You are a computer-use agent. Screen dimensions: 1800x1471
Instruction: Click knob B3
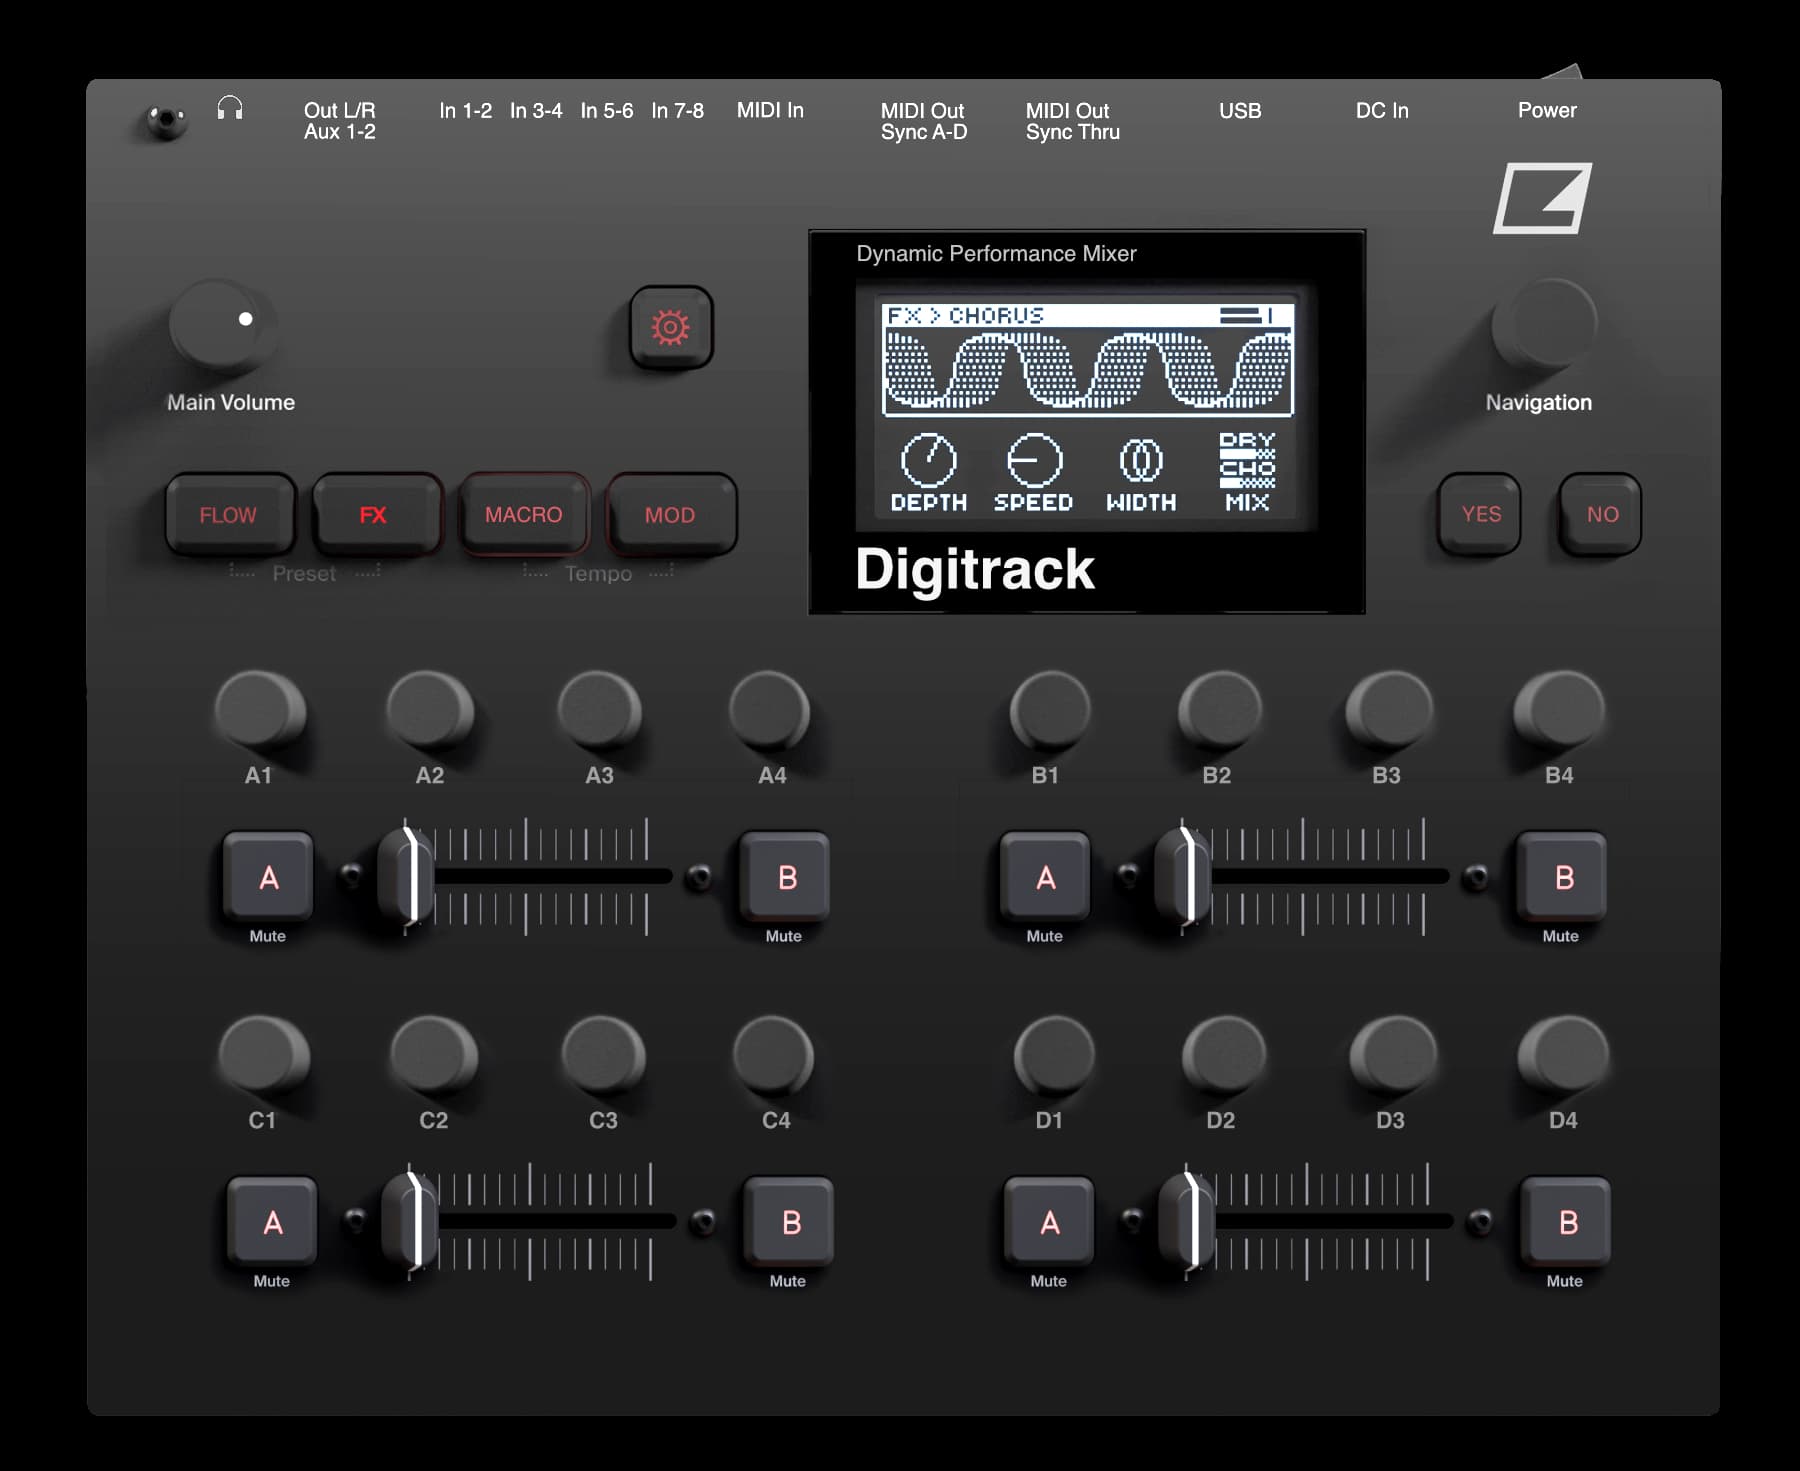1389,709
